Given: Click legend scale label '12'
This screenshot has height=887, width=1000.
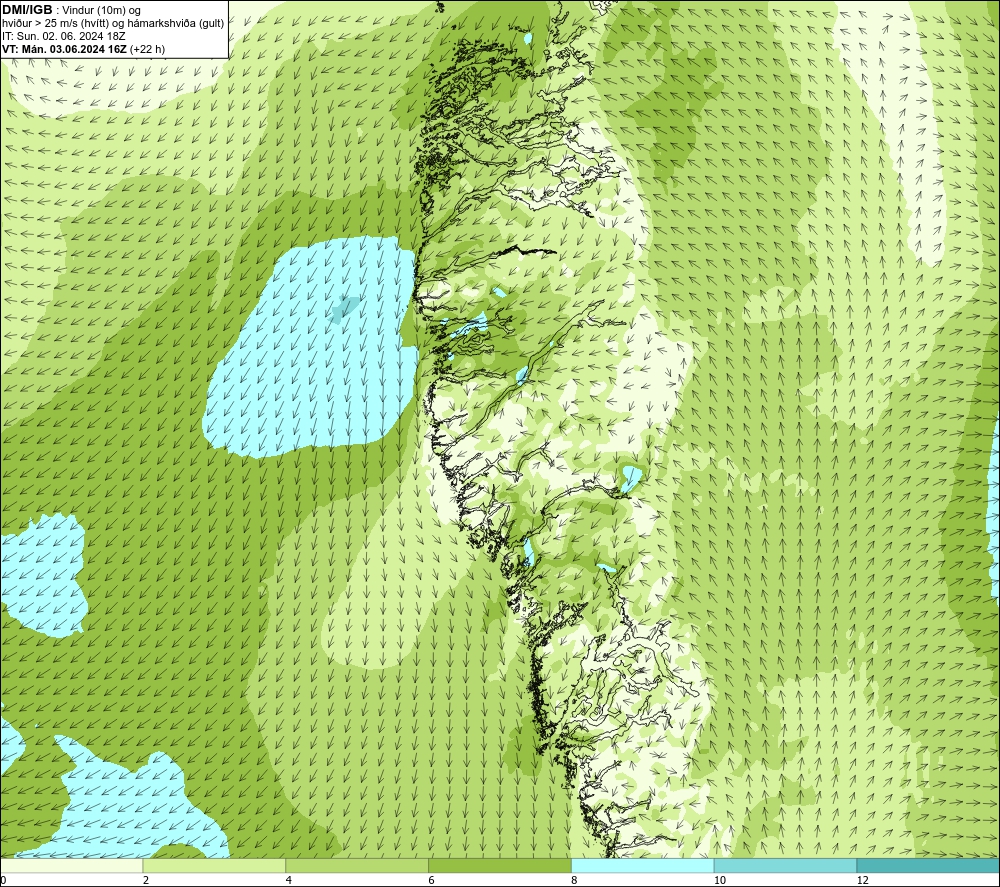Looking at the screenshot, I should (x=862, y=880).
